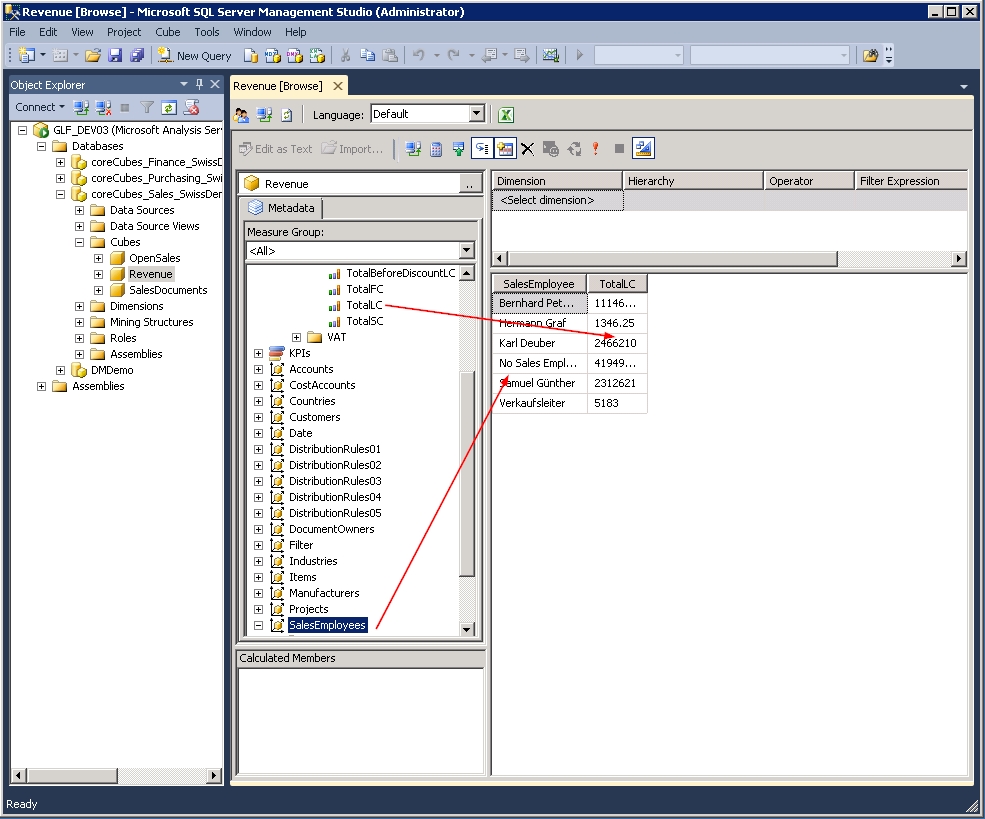Open the Tools menu
The width and height of the screenshot is (985, 819).
(207, 32)
